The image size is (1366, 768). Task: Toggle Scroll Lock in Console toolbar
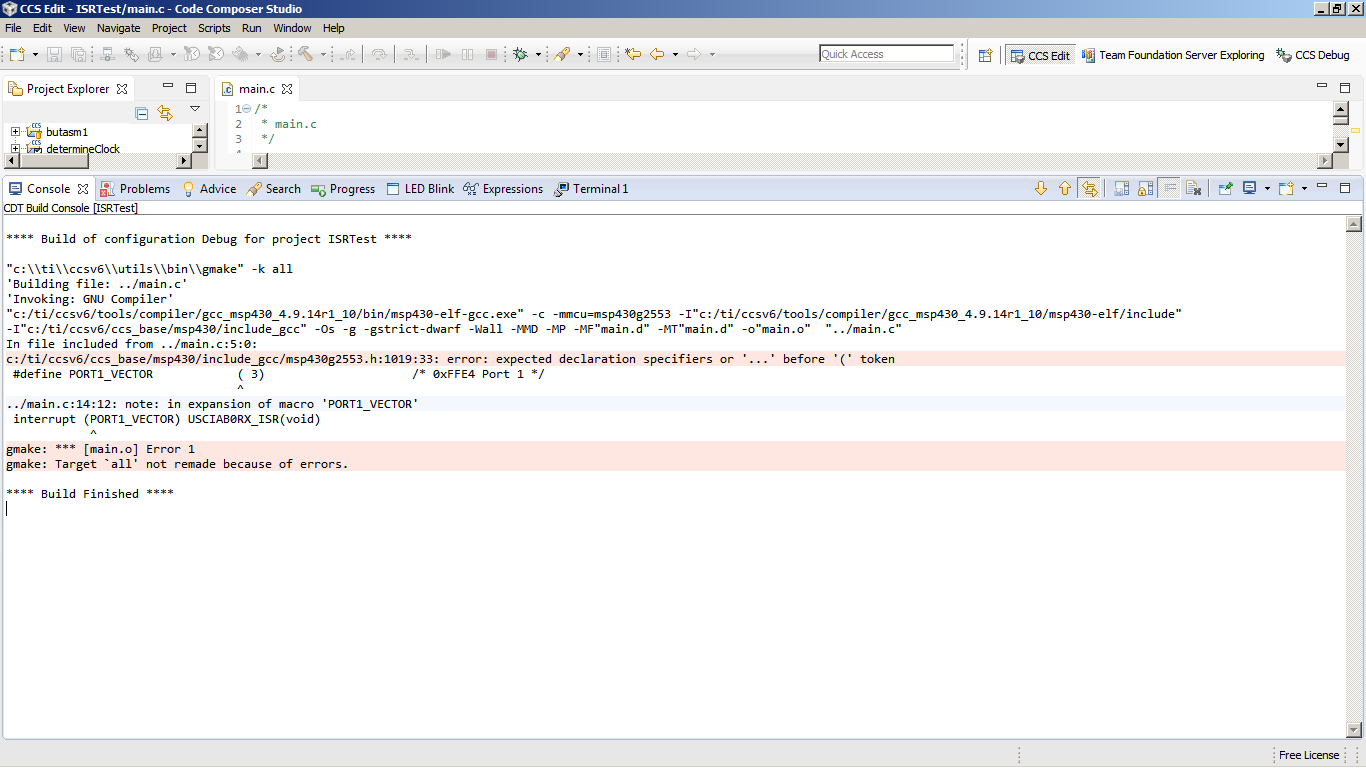coord(1145,188)
